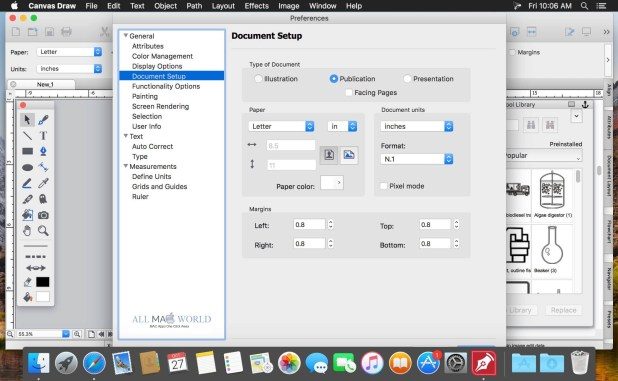The image size is (618, 381).
Task: Click the anchor icon in Symbol Library
Action: (x=585, y=105)
